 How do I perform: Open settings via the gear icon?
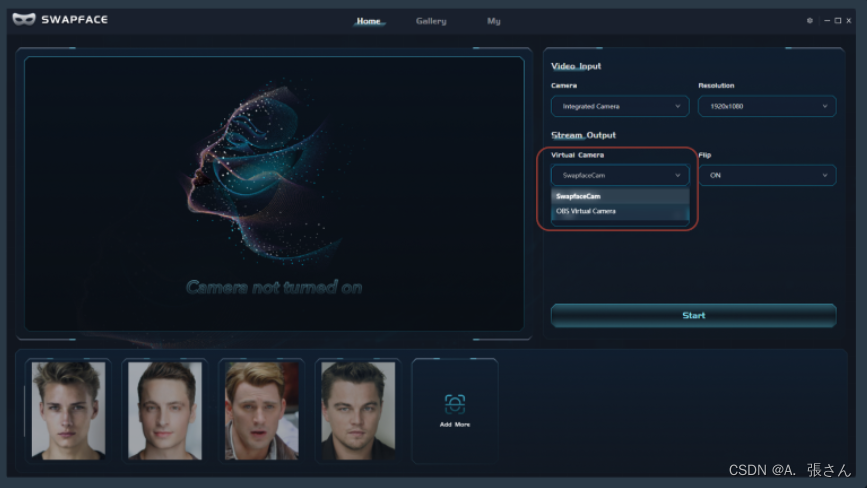point(809,20)
